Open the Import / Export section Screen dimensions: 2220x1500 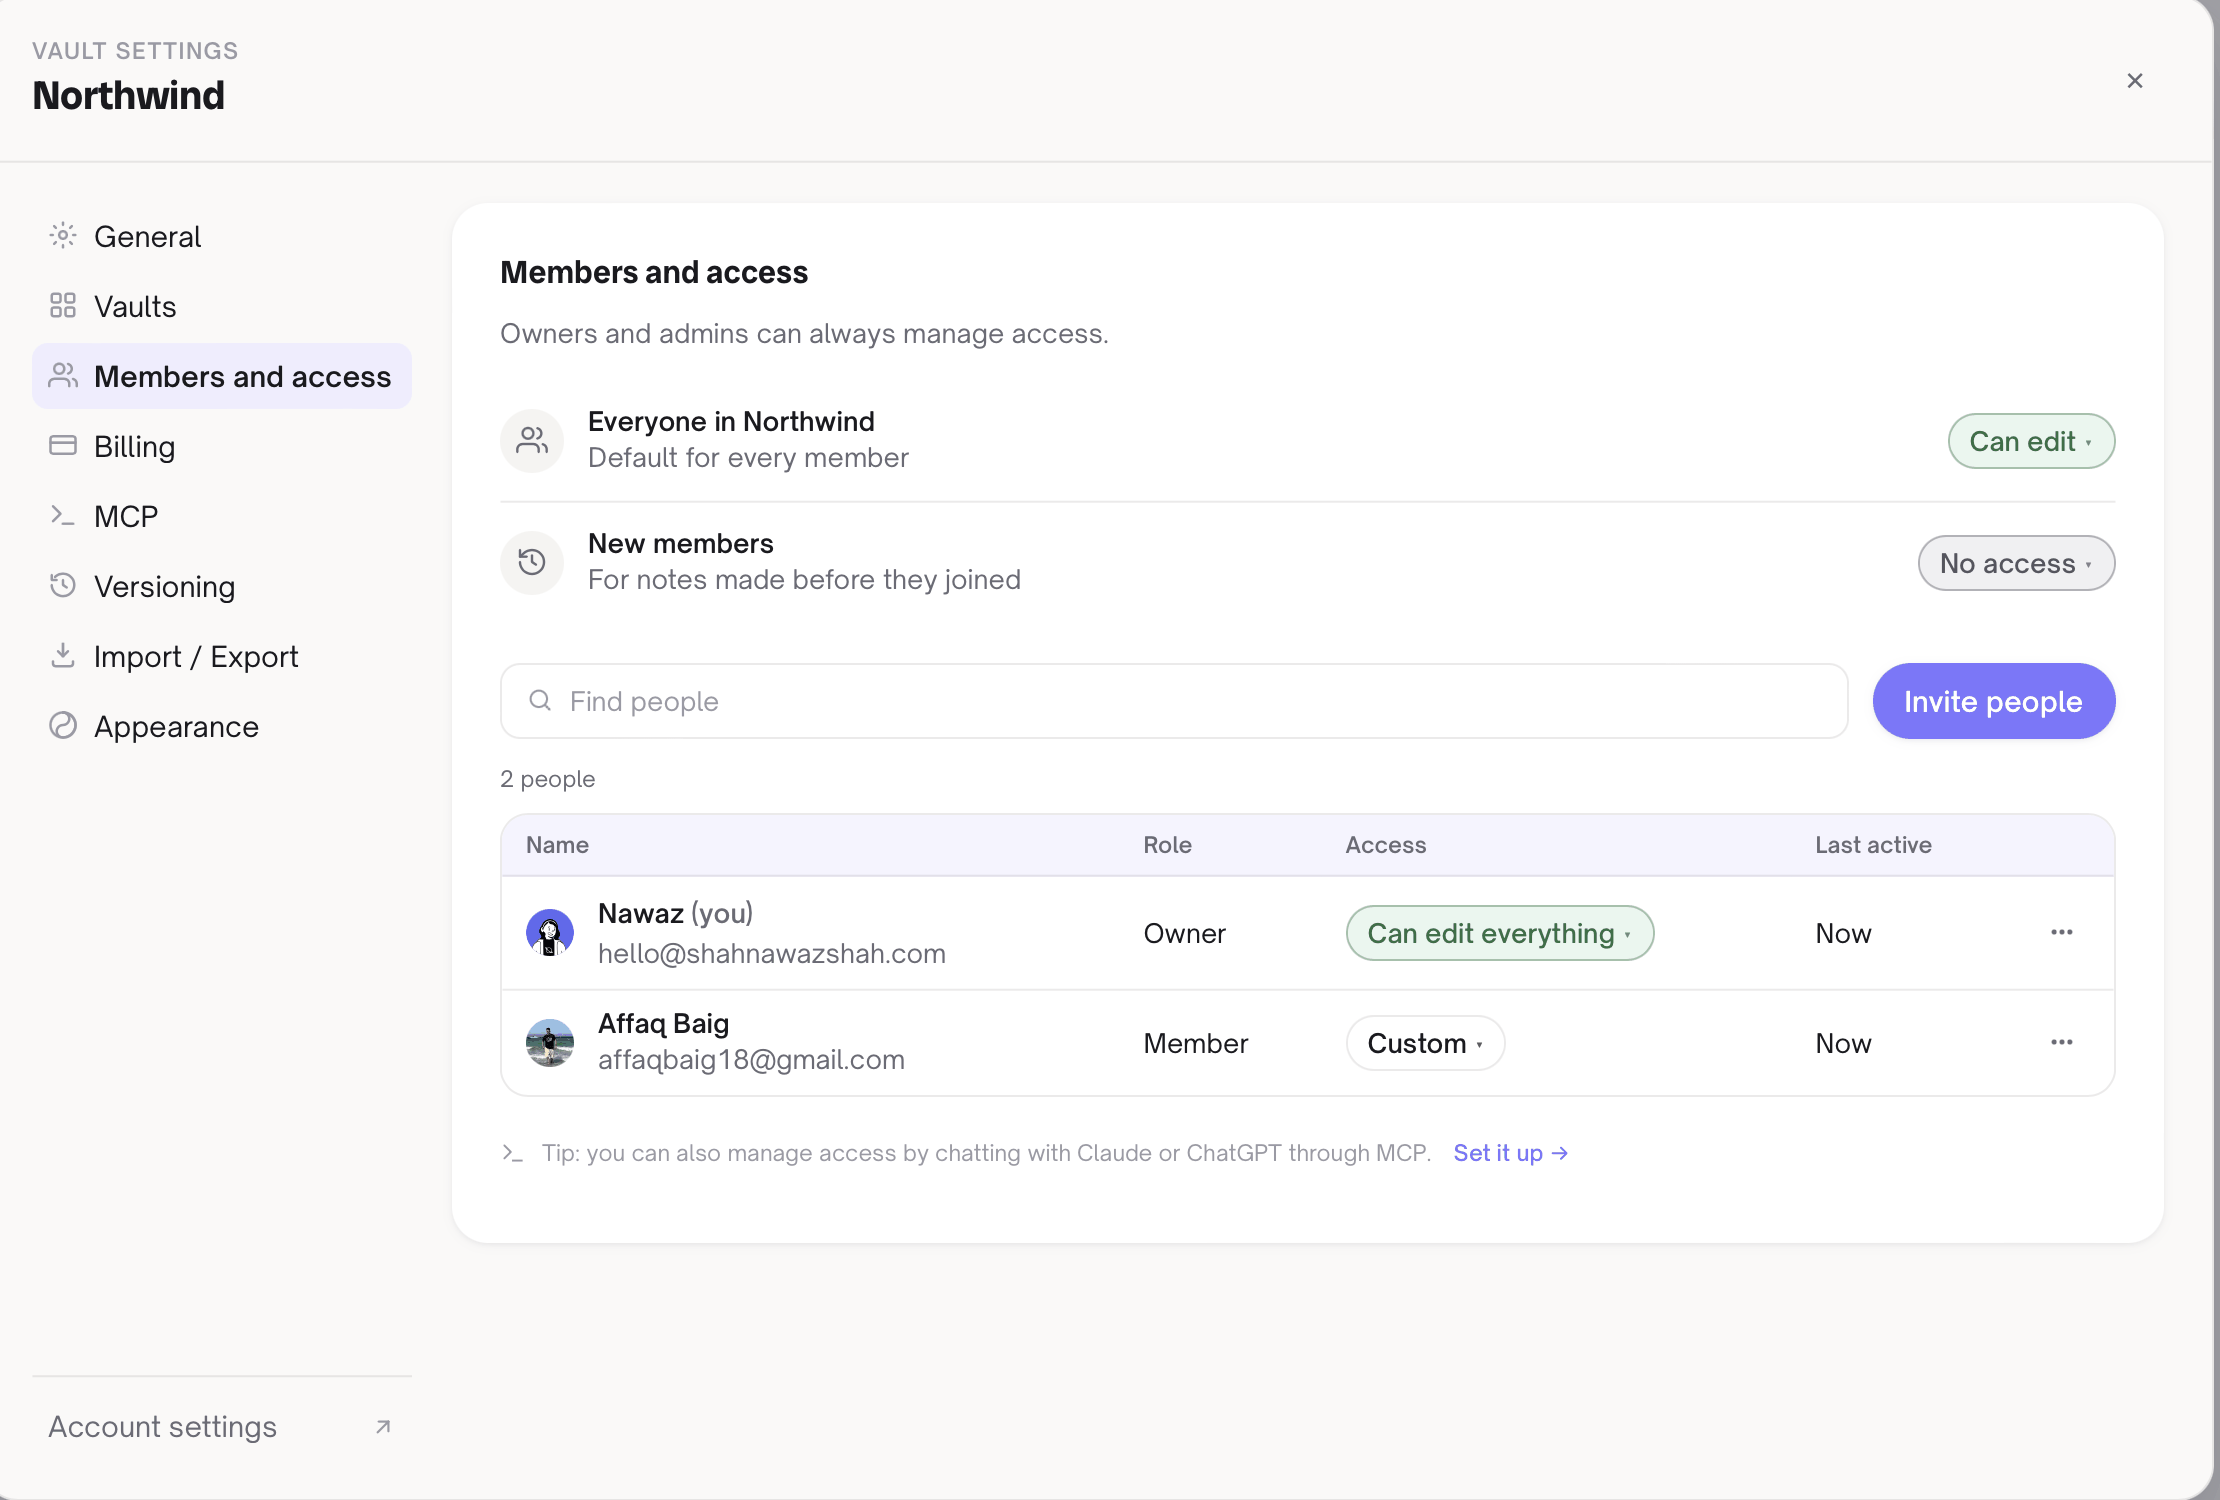pos(222,656)
